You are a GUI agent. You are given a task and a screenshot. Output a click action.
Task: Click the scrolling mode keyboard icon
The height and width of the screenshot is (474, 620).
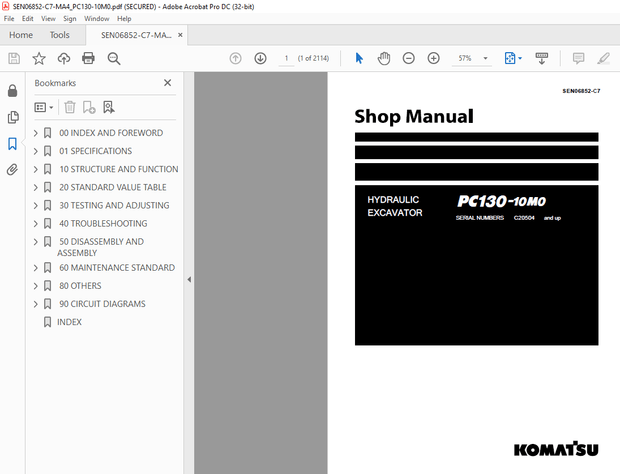point(542,59)
